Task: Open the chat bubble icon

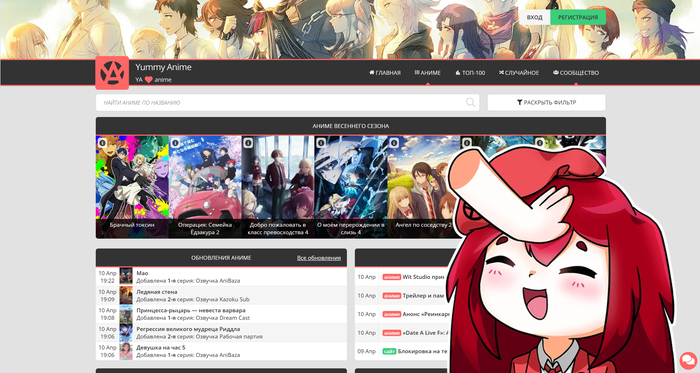Action: 688,361
